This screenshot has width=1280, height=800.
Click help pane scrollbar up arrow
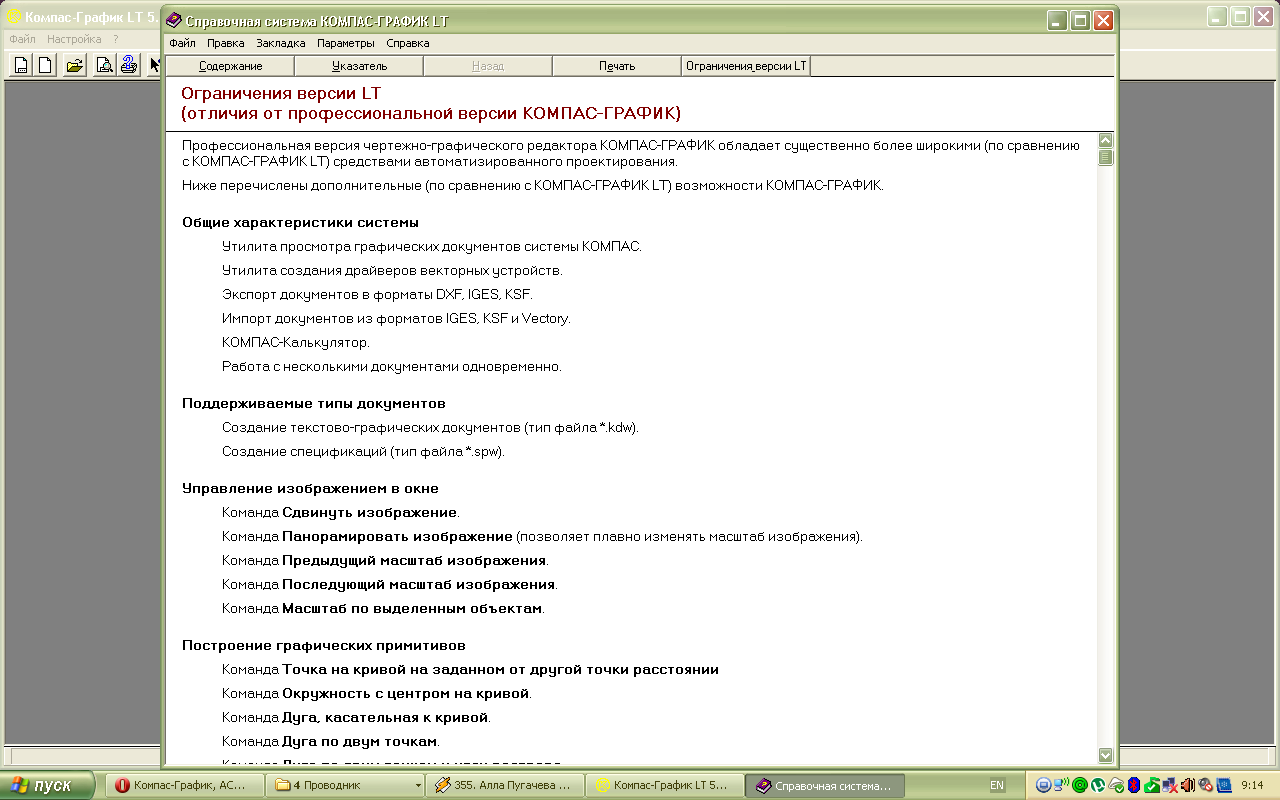[1105, 141]
